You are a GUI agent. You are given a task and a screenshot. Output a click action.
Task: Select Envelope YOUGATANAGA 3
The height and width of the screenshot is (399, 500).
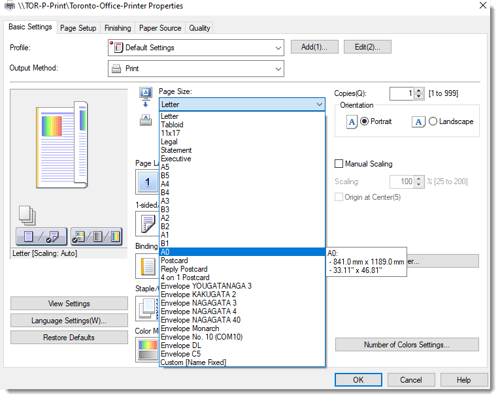click(x=242, y=286)
